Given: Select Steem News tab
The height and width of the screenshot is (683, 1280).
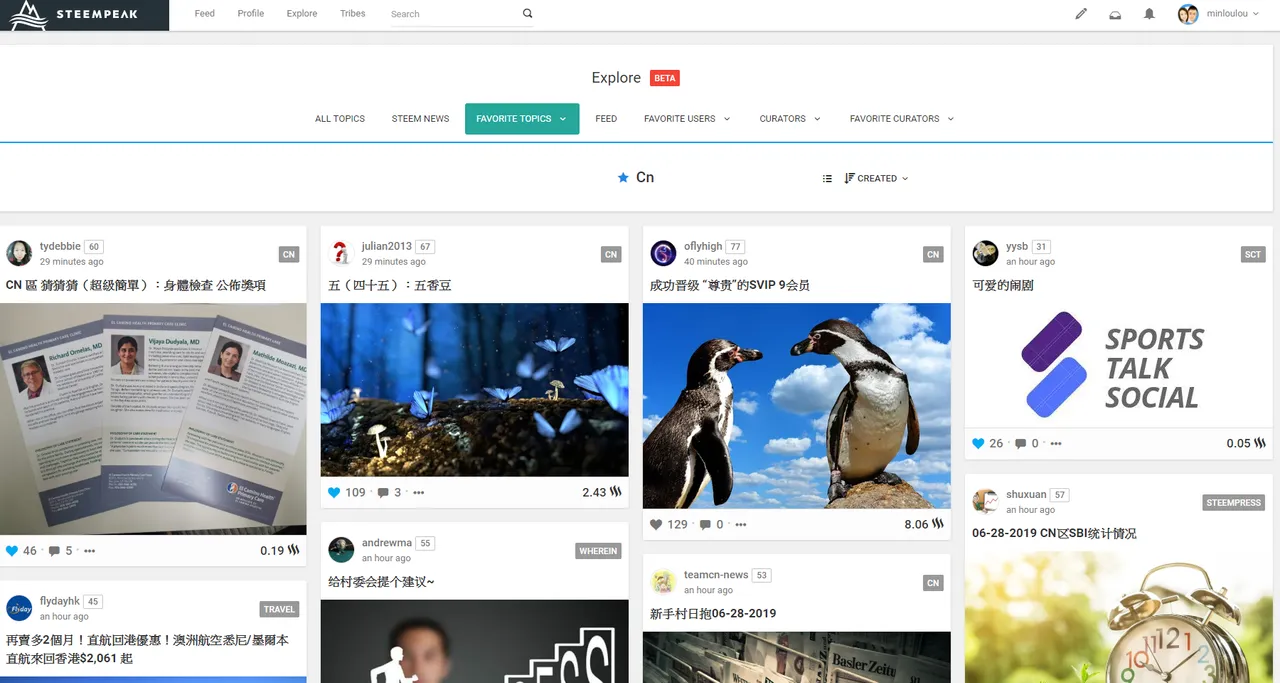Looking at the screenshot, I should click(x=420, y=118).
